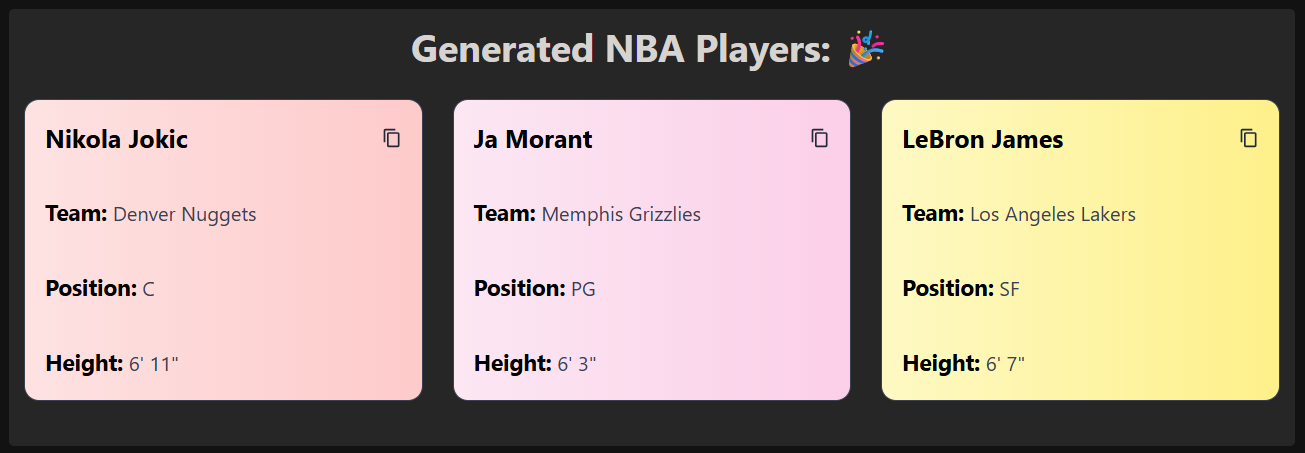
Task: Select the Los Angeles Lakers team text
Action: (x=1053, y=214)
